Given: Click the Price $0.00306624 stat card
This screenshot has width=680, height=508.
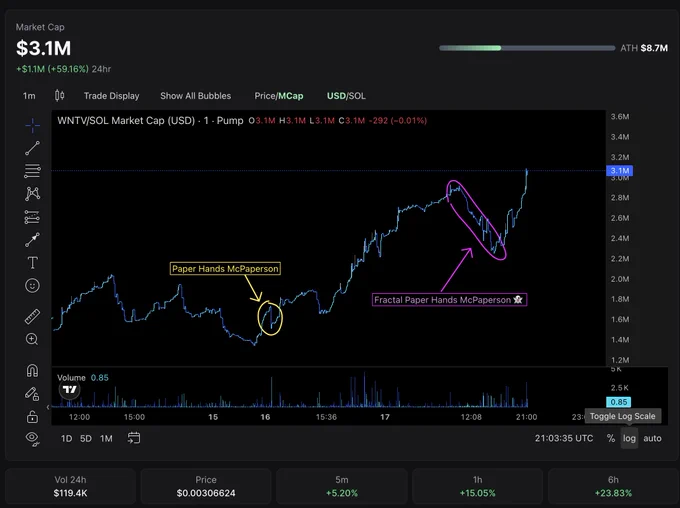Looking at the screenshot, I should click(x=206, y=486).
